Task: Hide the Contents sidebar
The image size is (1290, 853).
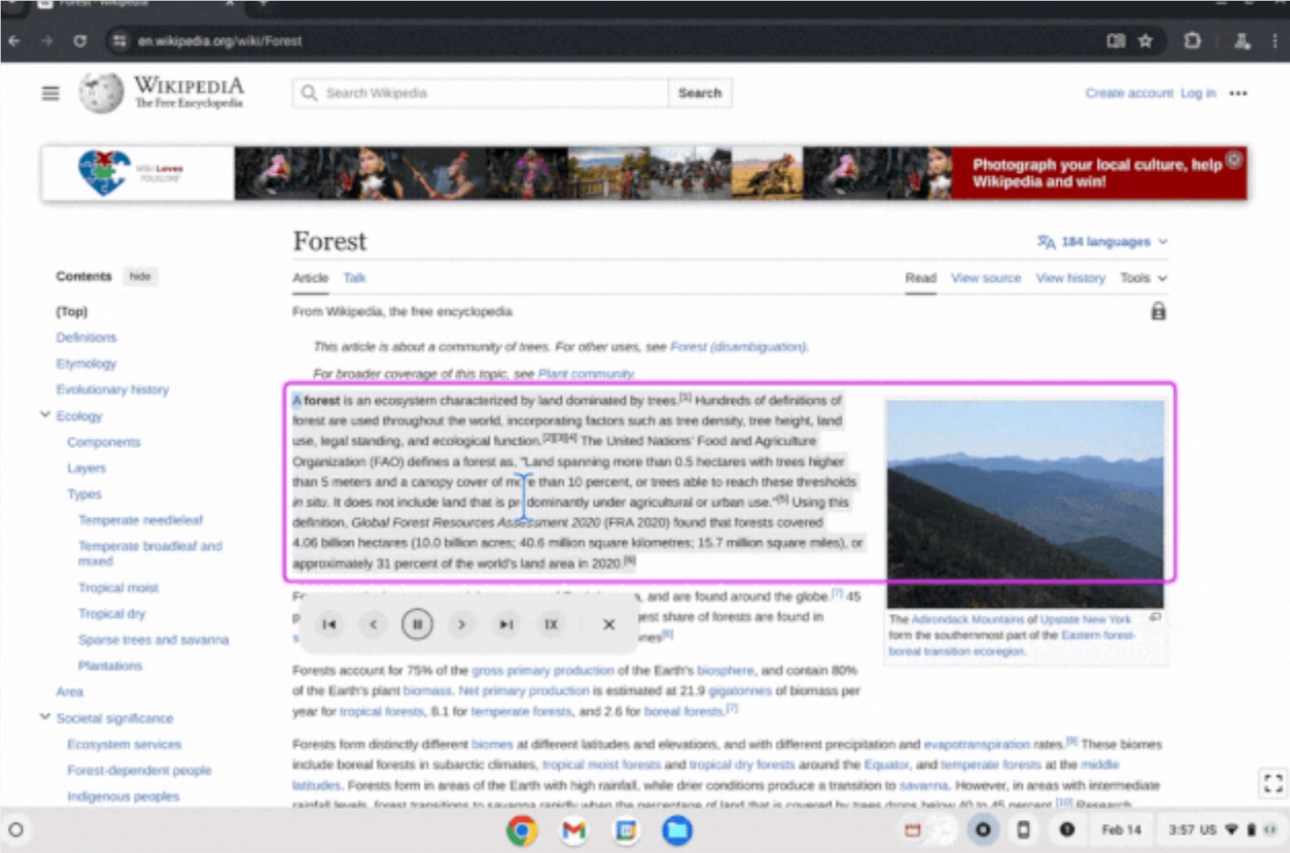Action: pos(140,277)
